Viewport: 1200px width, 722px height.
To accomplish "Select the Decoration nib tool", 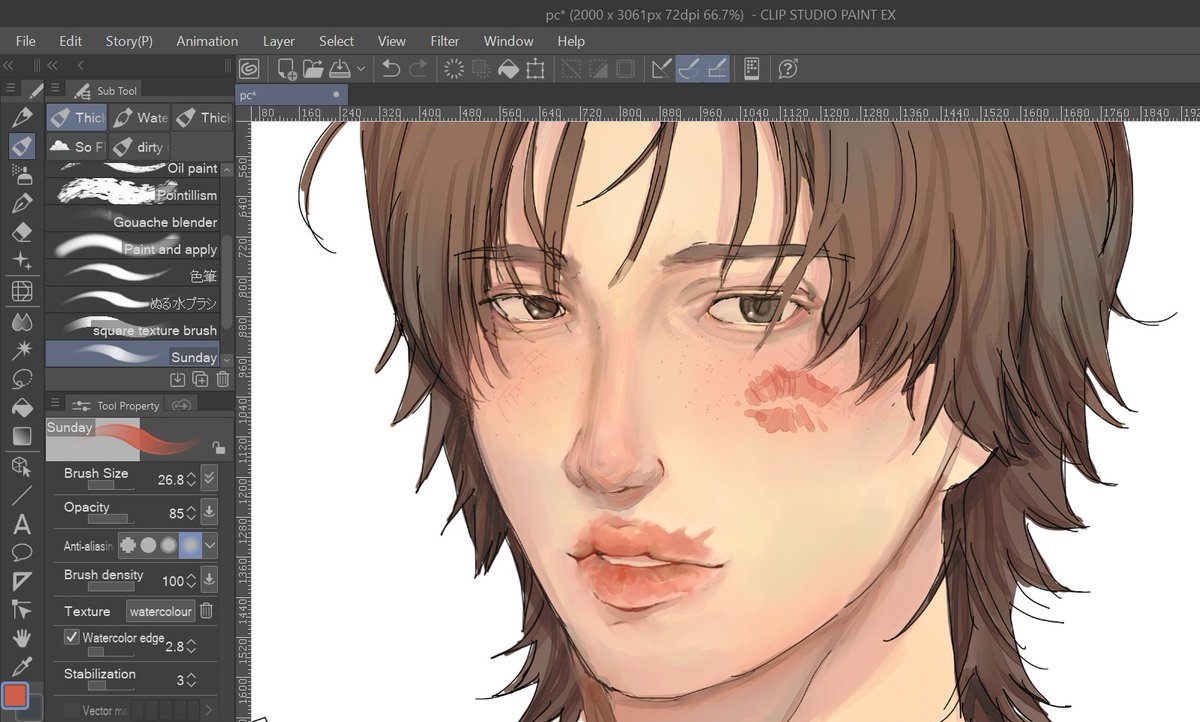I will tap(22, 204).
